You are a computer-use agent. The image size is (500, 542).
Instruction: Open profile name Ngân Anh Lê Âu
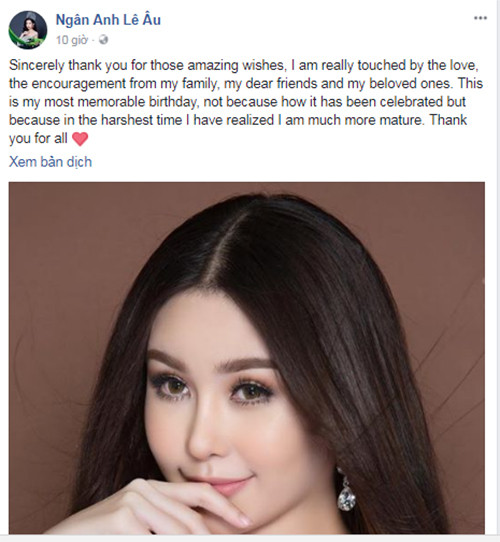[108, 20]
